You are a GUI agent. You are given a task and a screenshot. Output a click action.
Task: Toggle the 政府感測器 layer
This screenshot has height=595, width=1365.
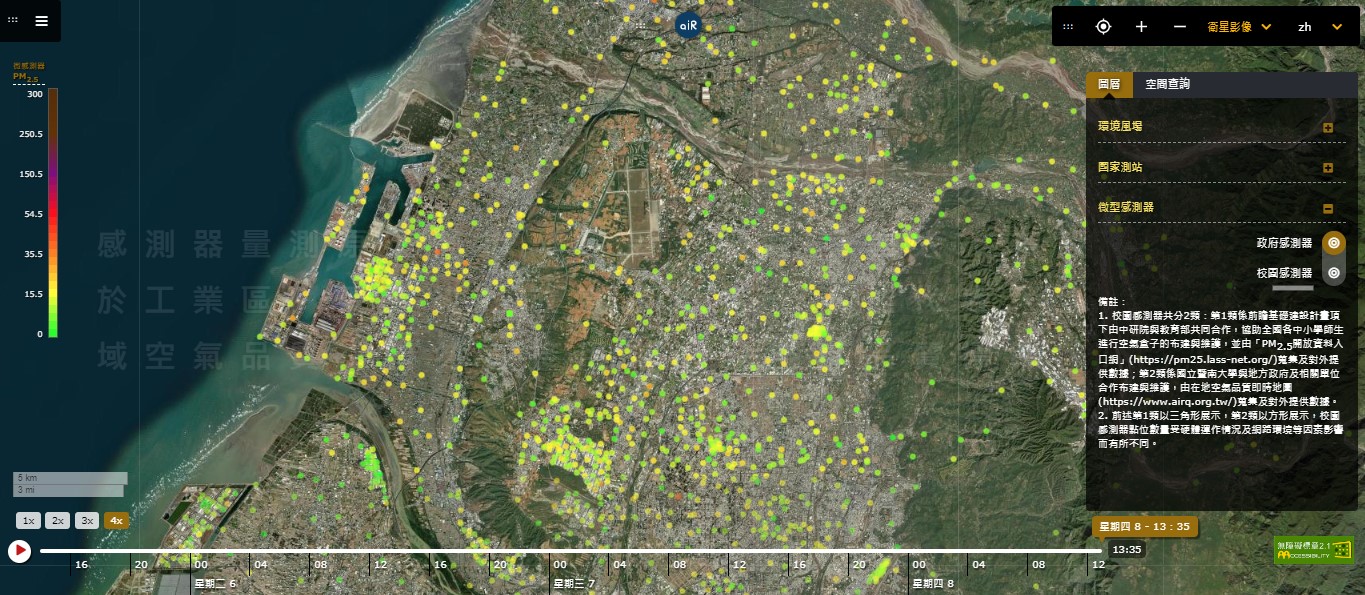click(1333, 243)
